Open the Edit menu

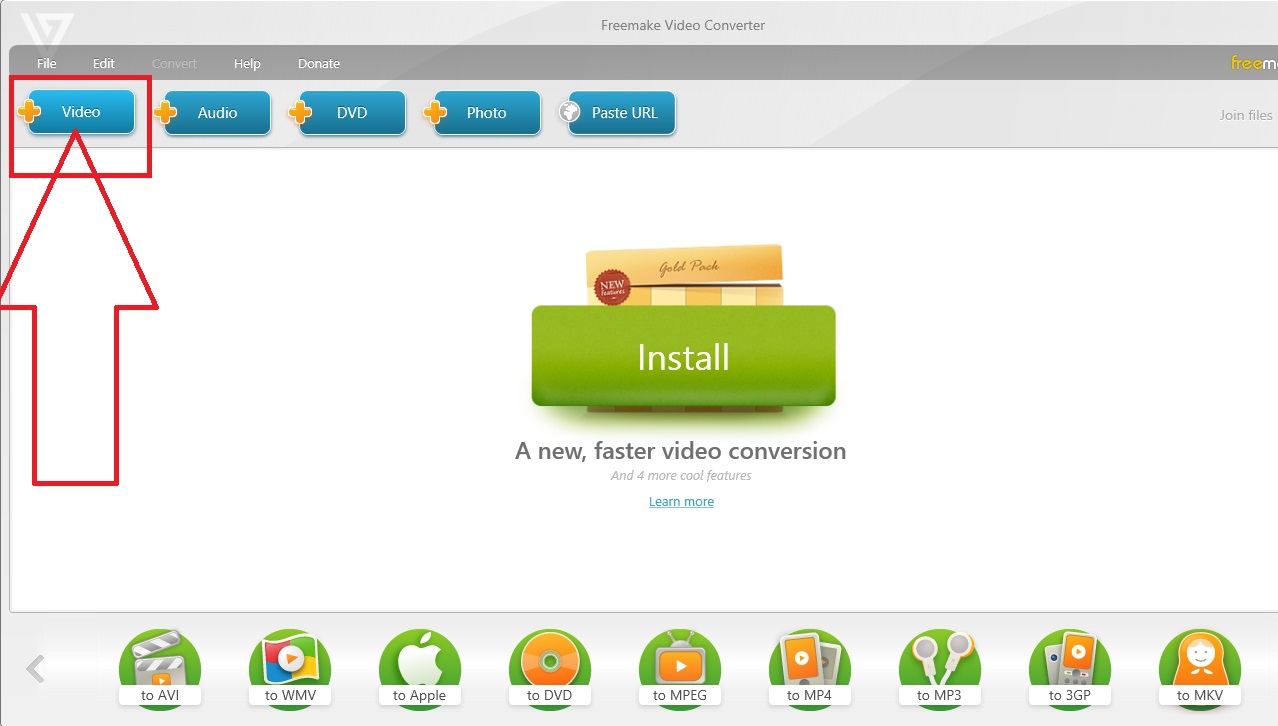(x=104, y=63)
